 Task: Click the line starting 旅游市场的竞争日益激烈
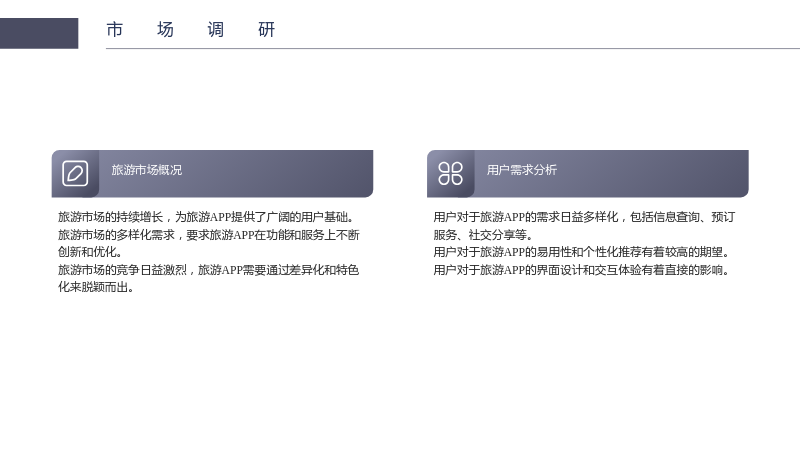(209, 270)
